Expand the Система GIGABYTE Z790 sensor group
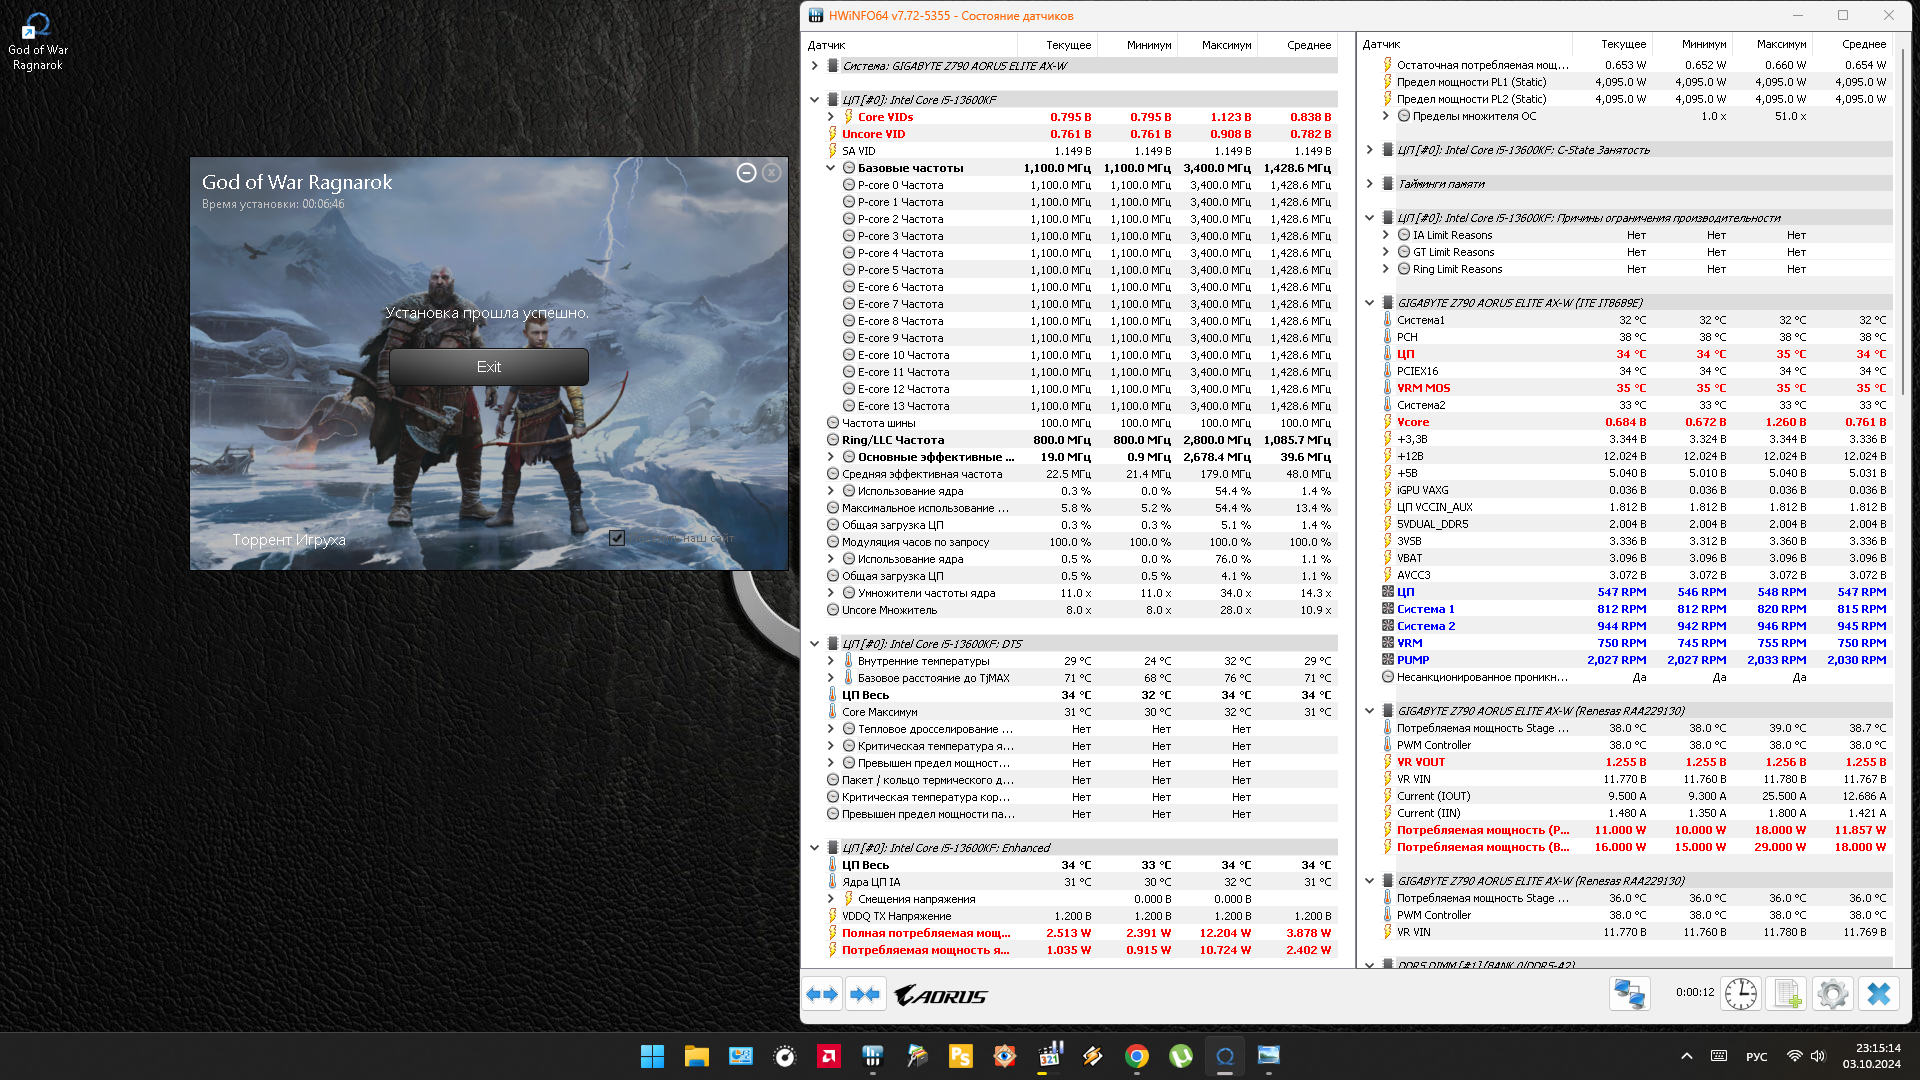Image resolution: width=1920 pixels, height=1080 pixels. [x=814, y=66]
